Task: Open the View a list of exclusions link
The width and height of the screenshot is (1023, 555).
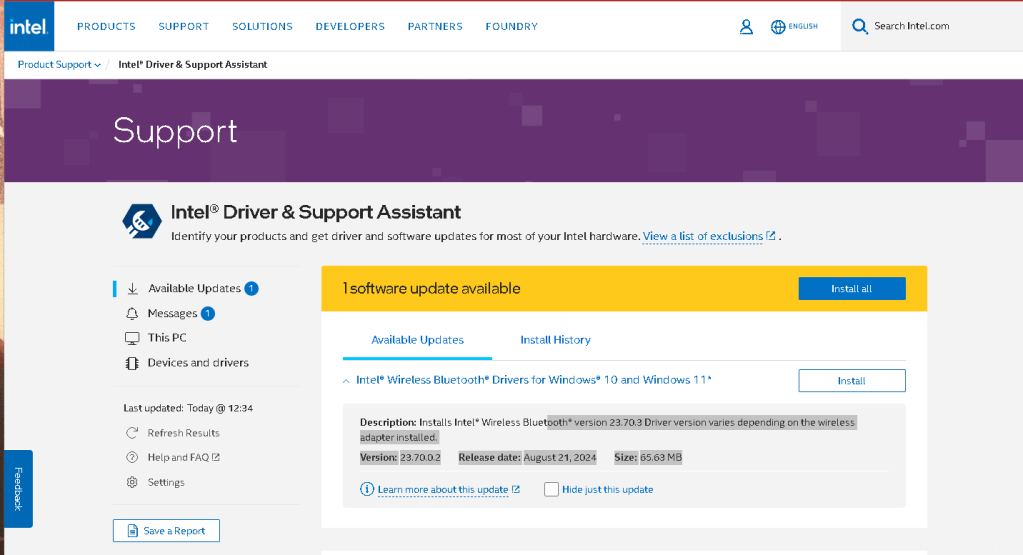Action: 703,236
